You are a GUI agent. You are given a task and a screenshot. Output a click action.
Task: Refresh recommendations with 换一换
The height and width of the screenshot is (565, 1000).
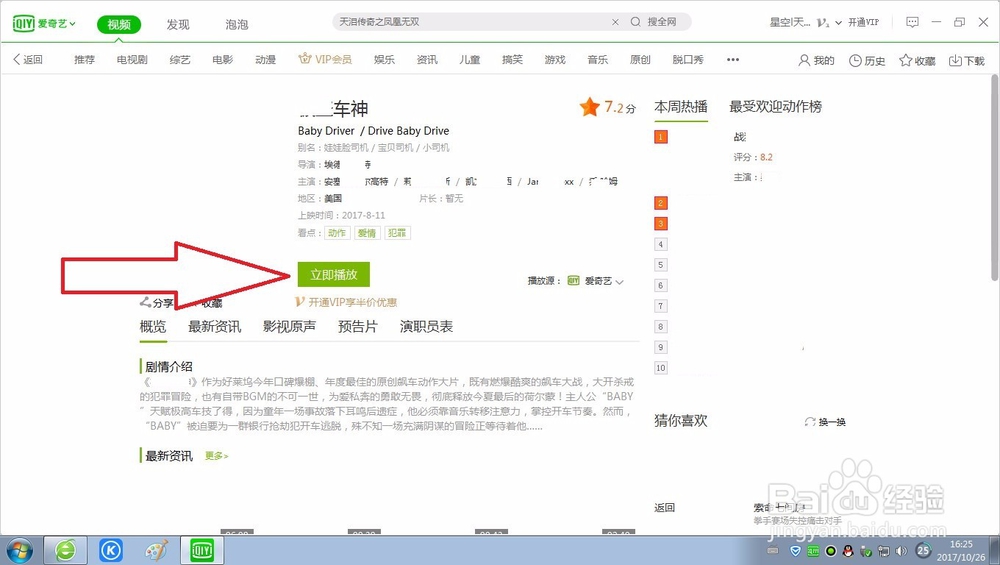coord(825,422)
